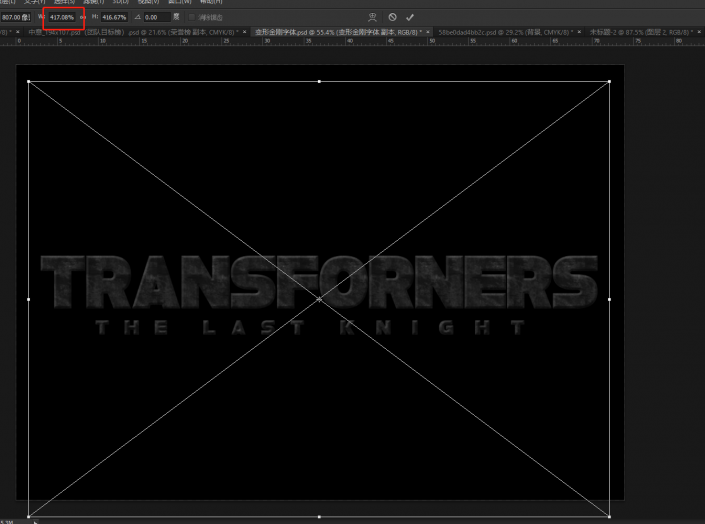The image size is (705, 524).
Task: Click the position field showing 807.00
Action: click(x=16, y=17)
